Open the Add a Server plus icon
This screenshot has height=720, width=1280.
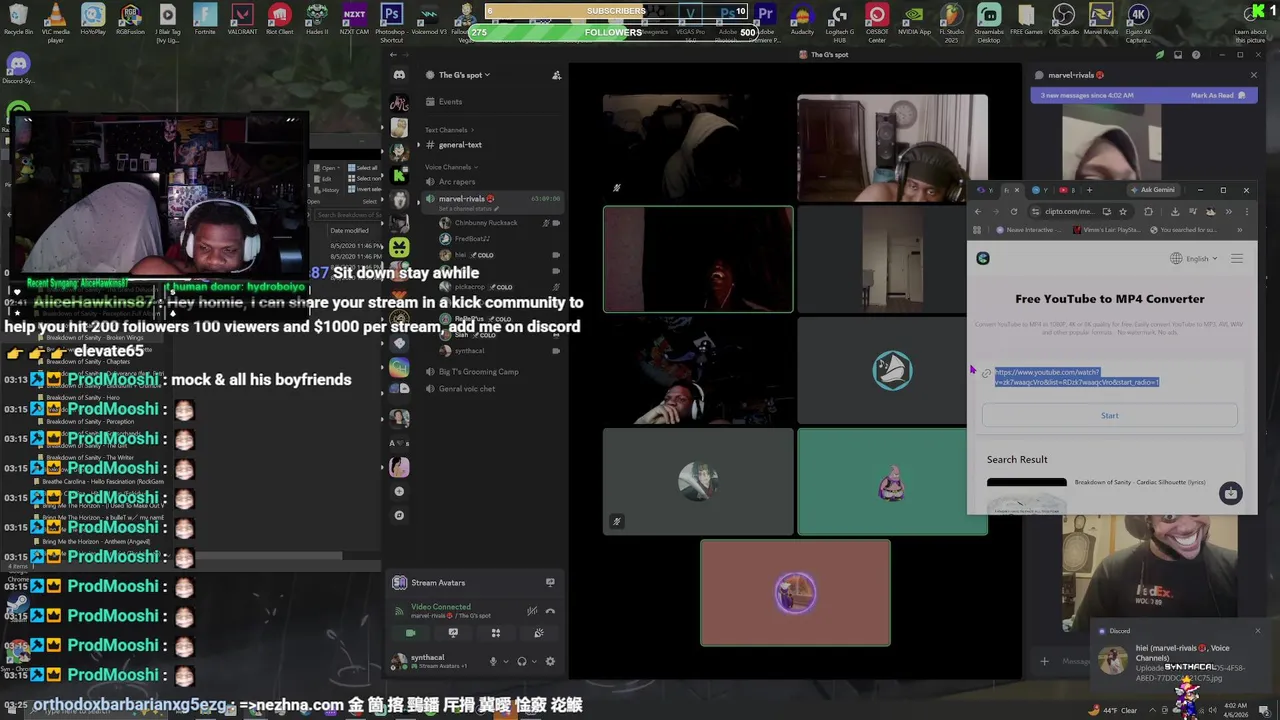coord(399,491)
